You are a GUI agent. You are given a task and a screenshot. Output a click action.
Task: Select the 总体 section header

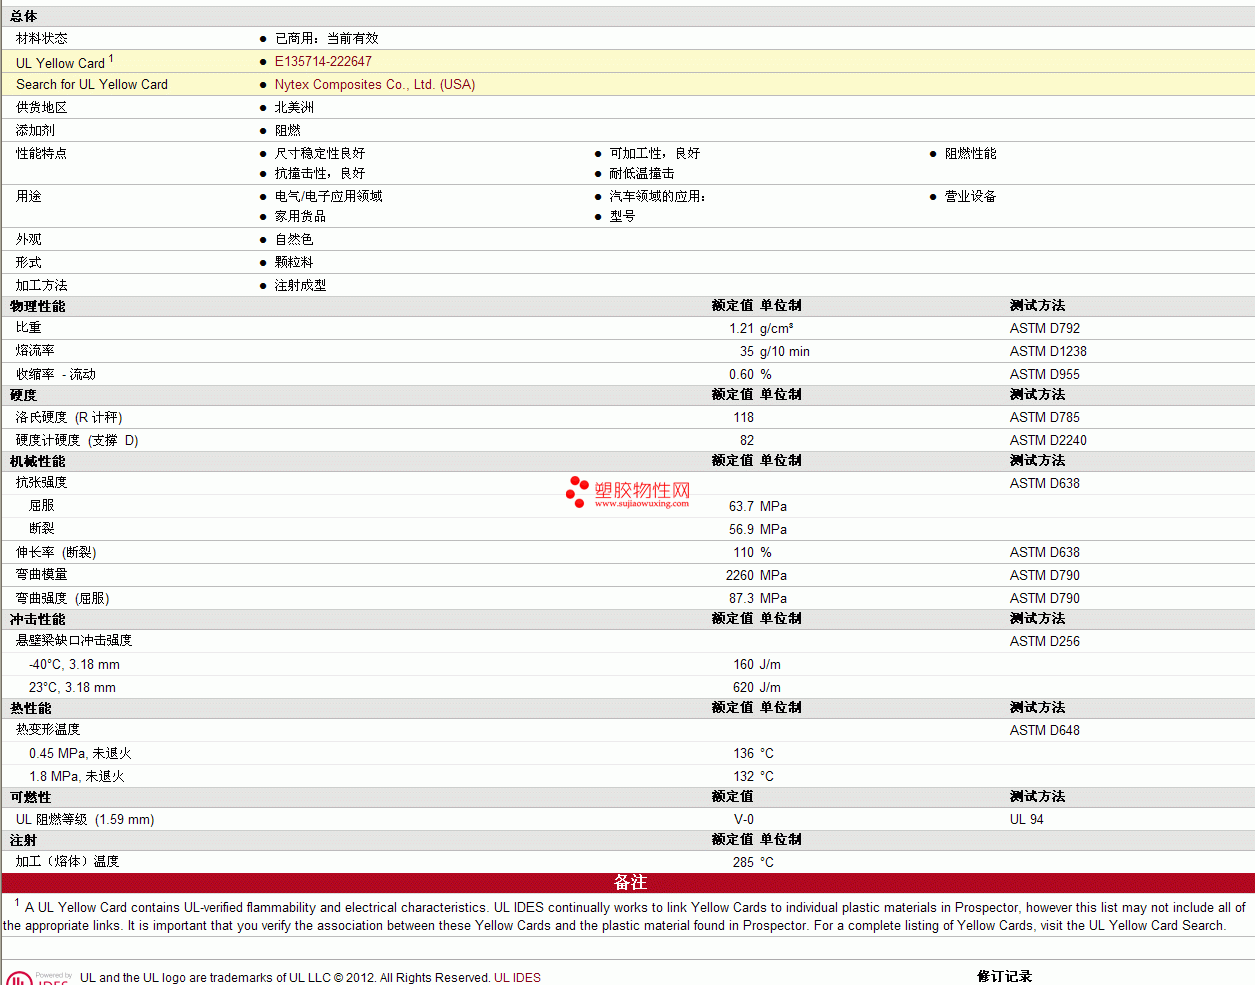coord(24,16)
